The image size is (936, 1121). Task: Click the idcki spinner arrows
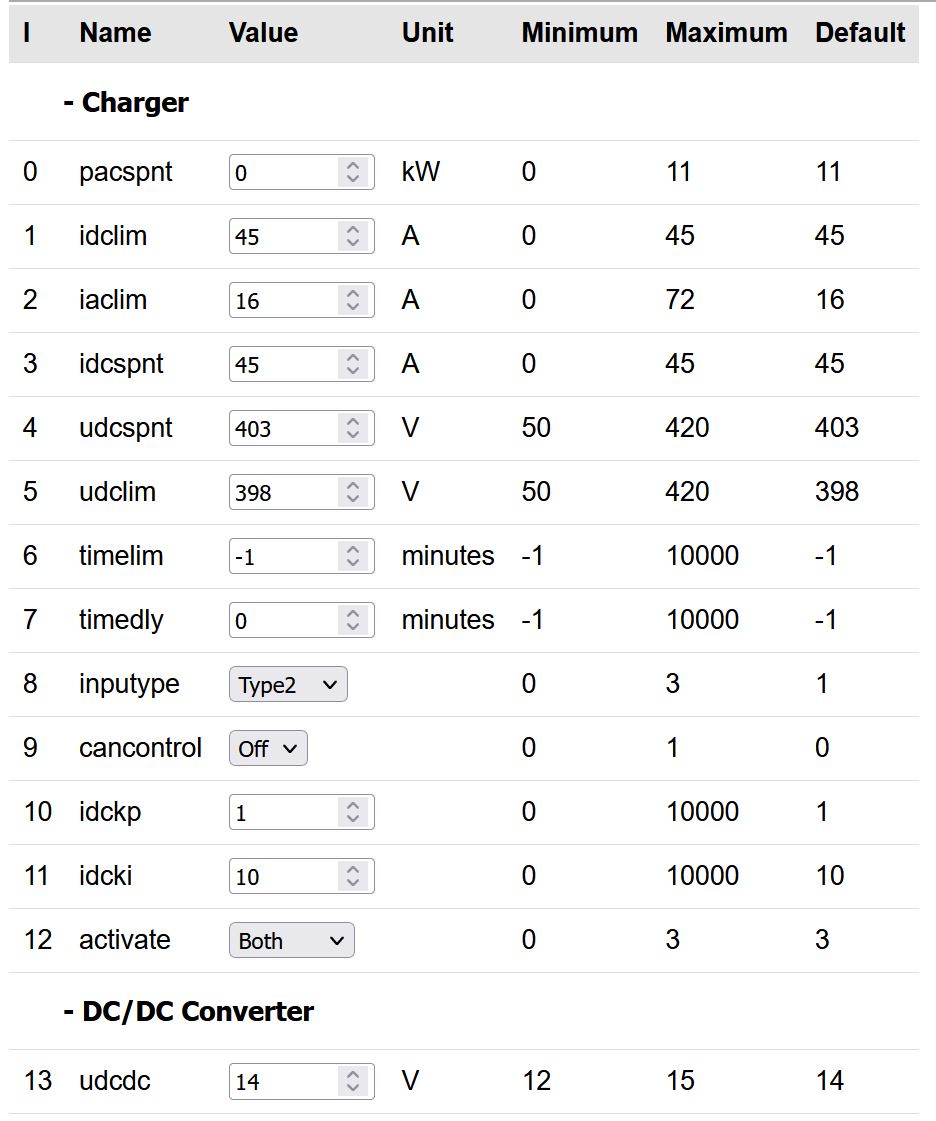(x=352, y=876)
